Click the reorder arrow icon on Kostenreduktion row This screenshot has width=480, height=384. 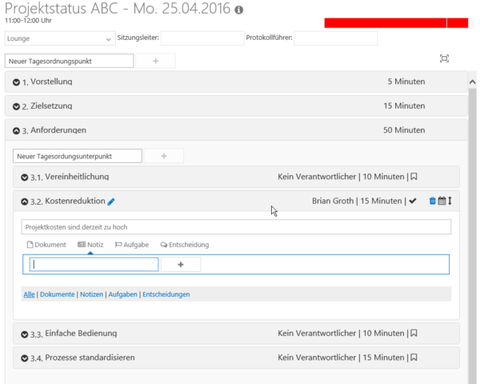[x=450, y=201]
